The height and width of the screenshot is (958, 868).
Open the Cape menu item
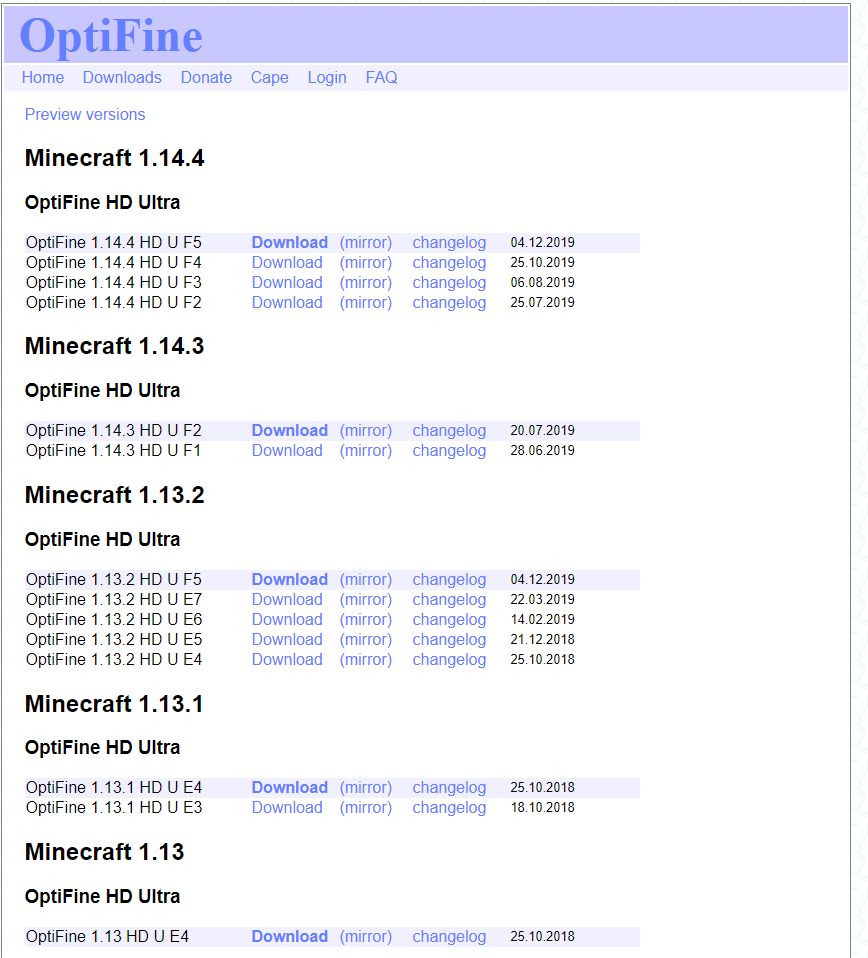tap(269, 78)
